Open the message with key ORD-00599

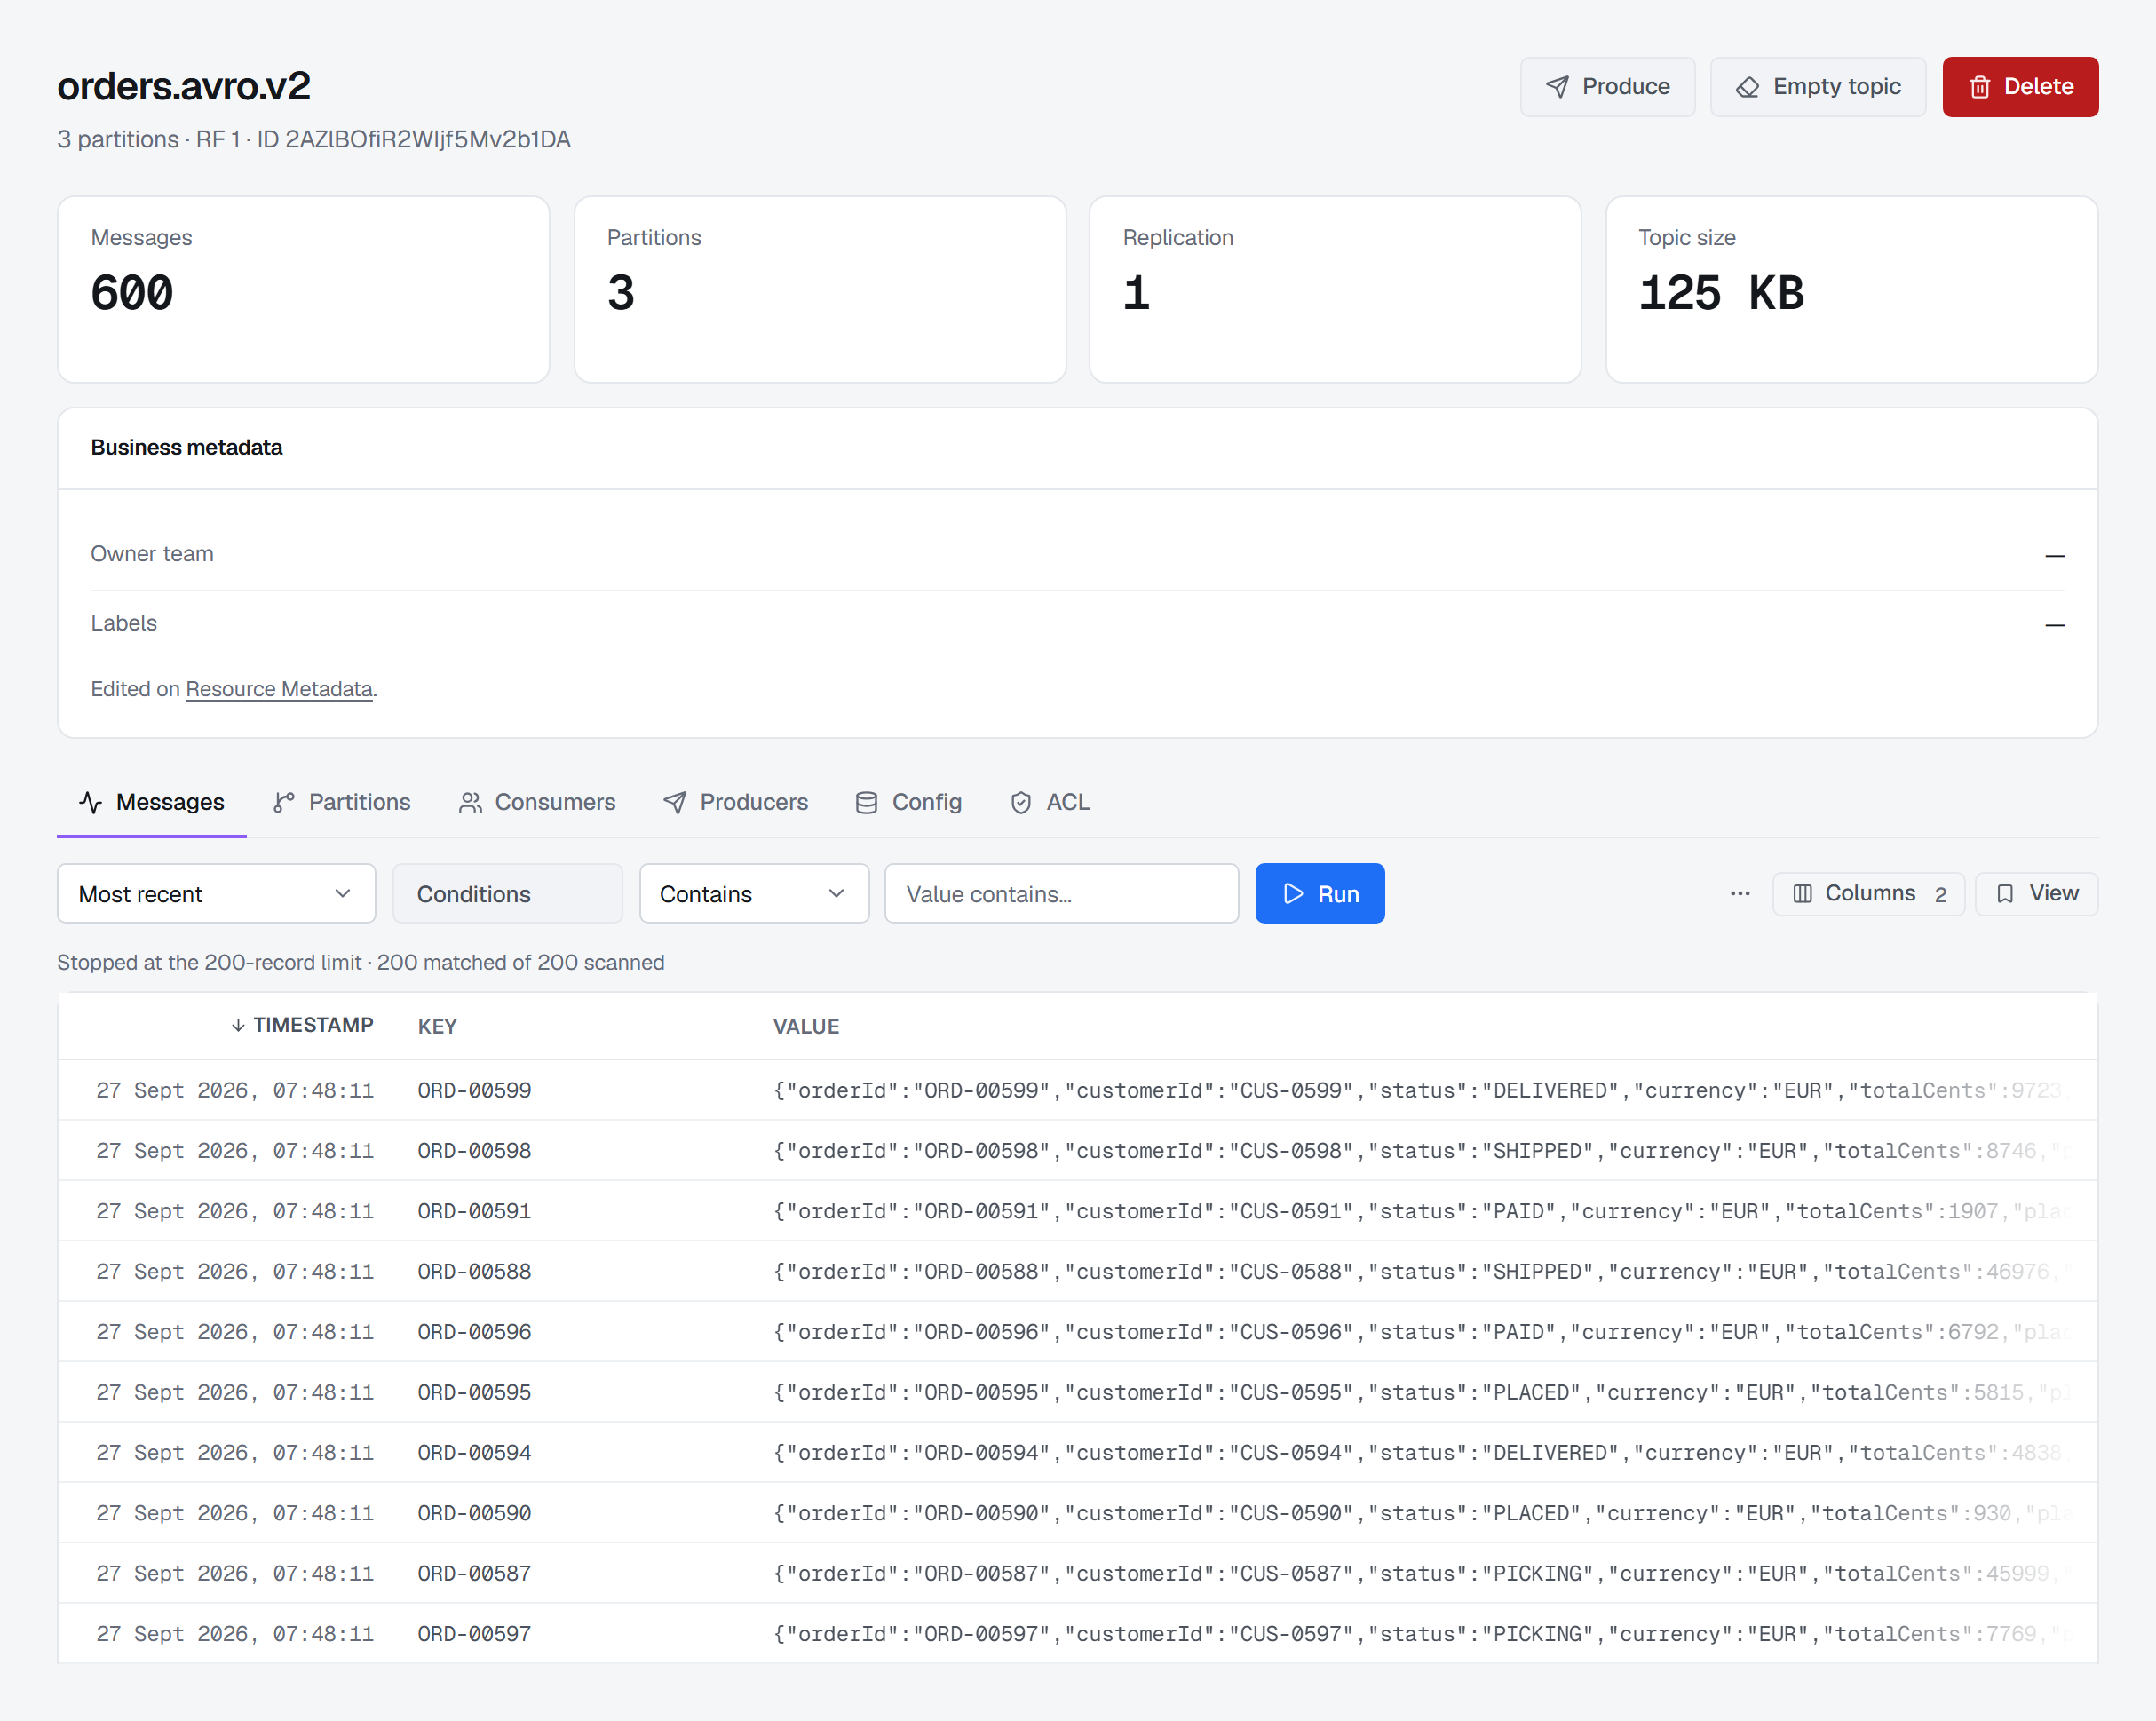click(1078, 1090)
